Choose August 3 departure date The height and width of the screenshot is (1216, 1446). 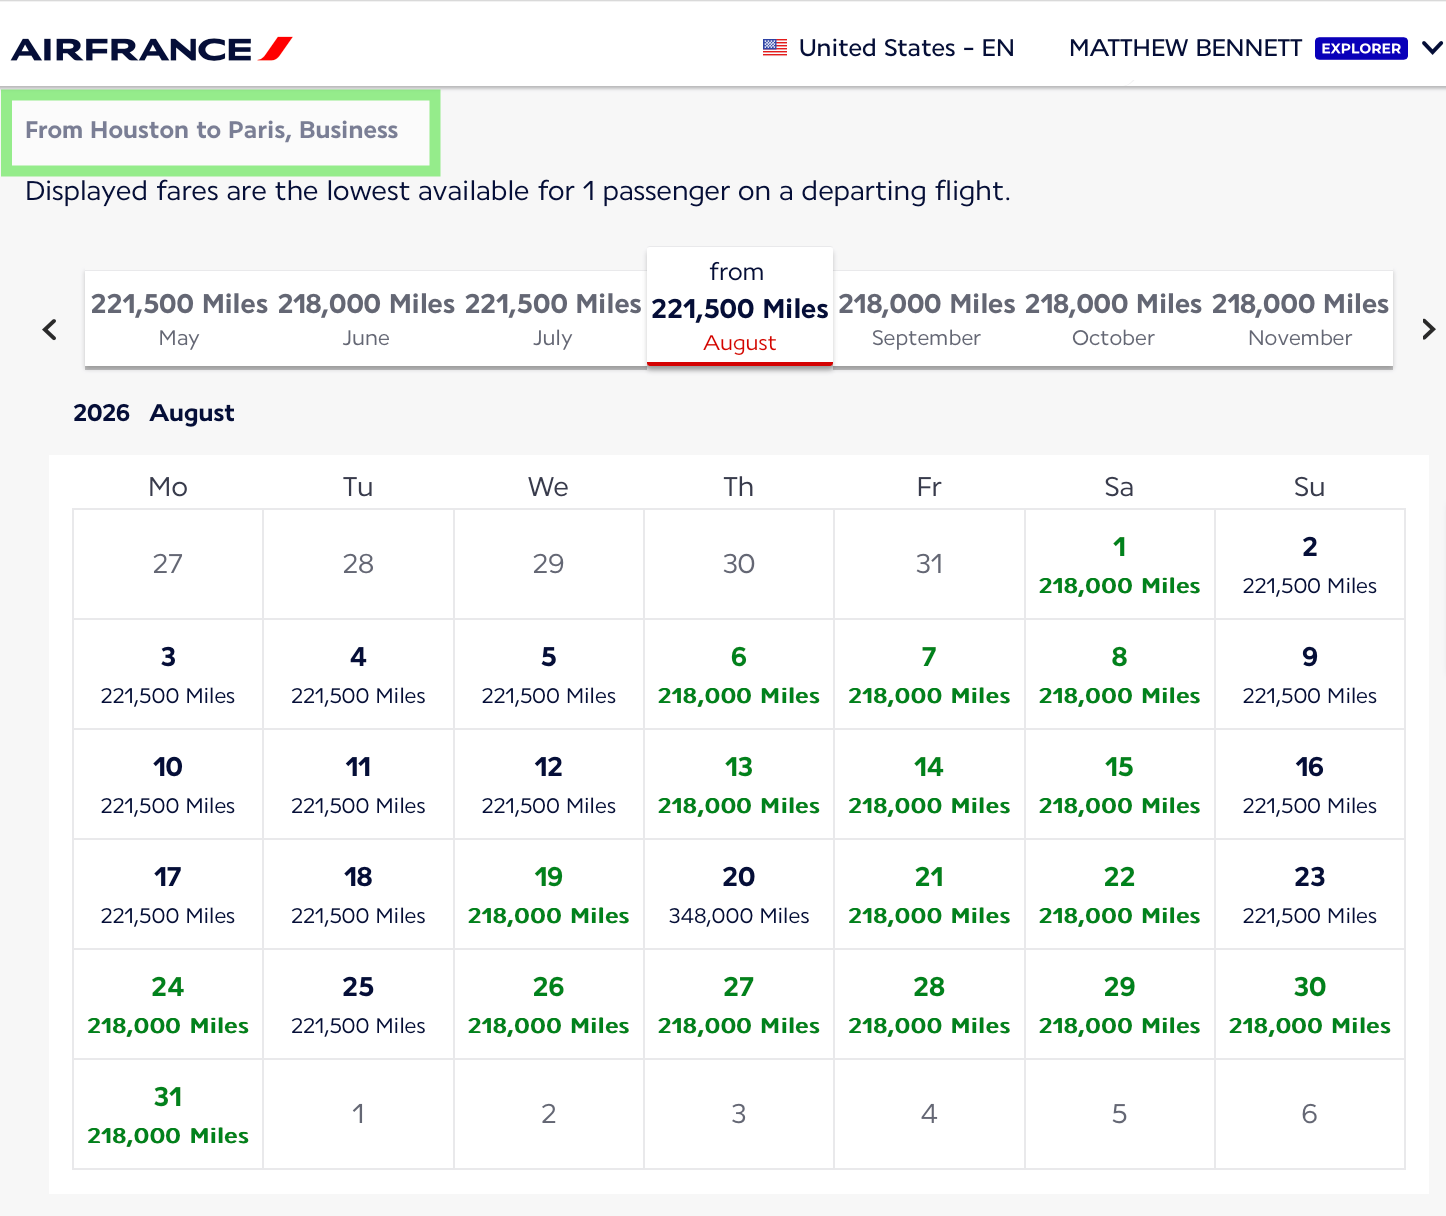tap(168, 674)
